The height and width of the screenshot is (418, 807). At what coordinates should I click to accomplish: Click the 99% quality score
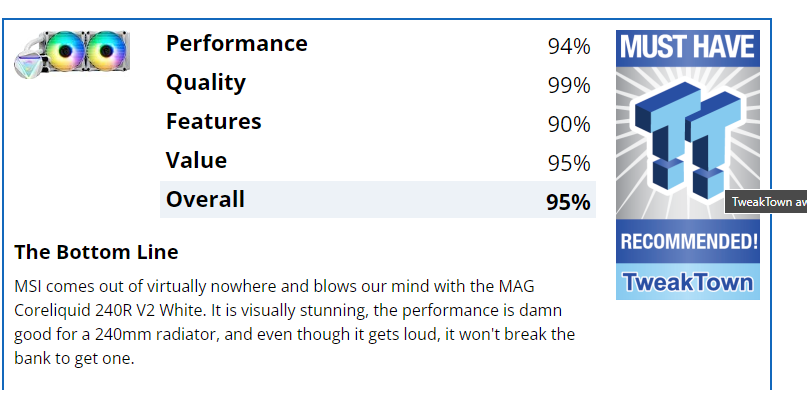click(569, 85)
